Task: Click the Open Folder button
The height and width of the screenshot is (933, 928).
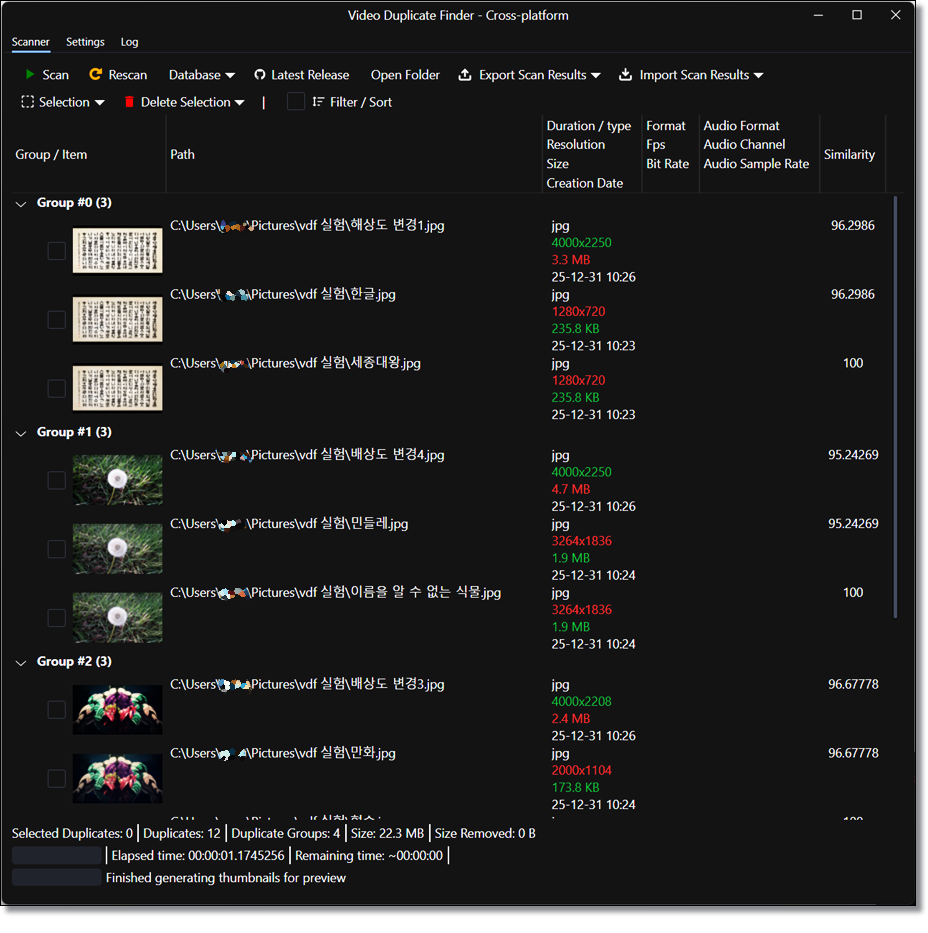Action: 404,74
